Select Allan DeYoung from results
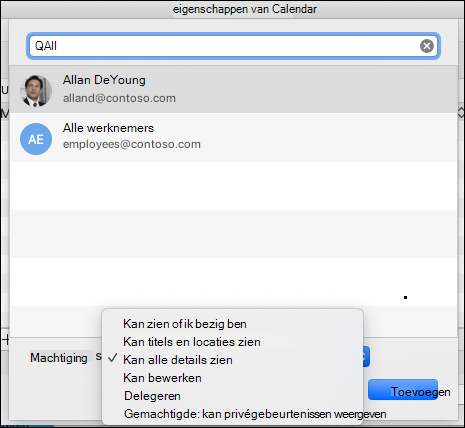This screenshot has height=428, width=465. click(233, 89)
